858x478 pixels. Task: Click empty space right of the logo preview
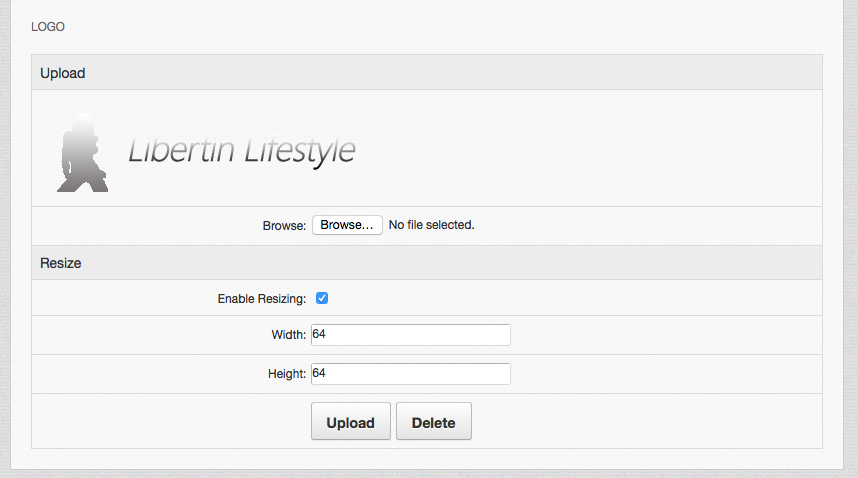click(x=600, y=150)
